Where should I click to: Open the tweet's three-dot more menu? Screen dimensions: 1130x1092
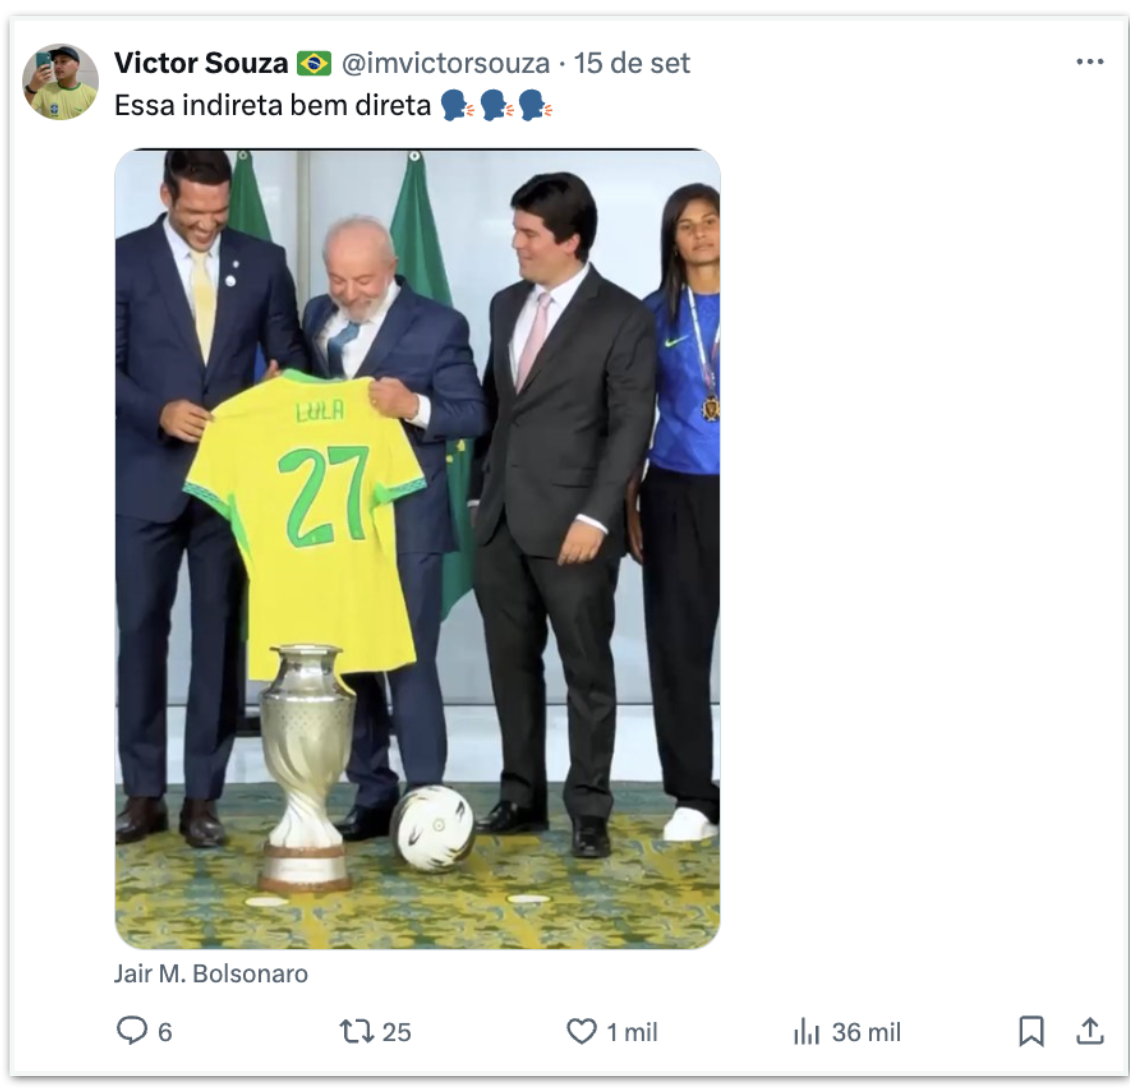click(x=1089, y=62)
